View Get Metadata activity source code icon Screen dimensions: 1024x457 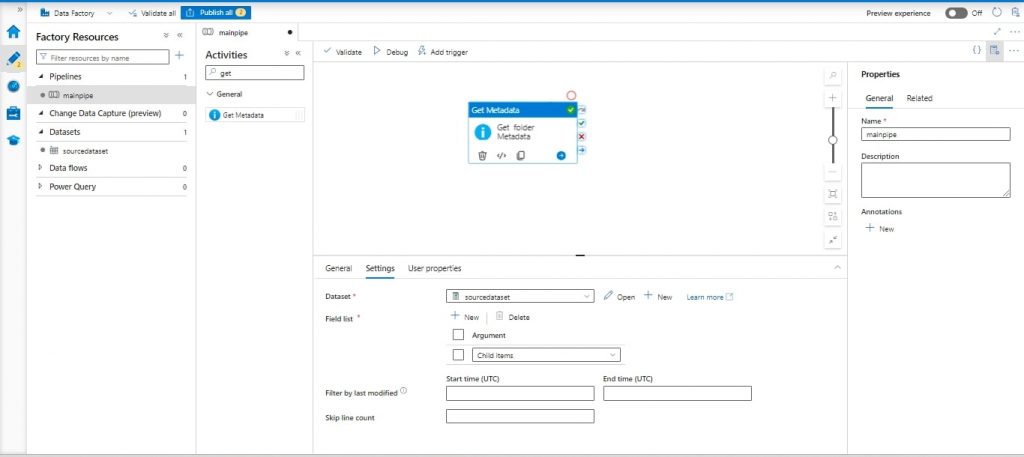tap(501, 155)
